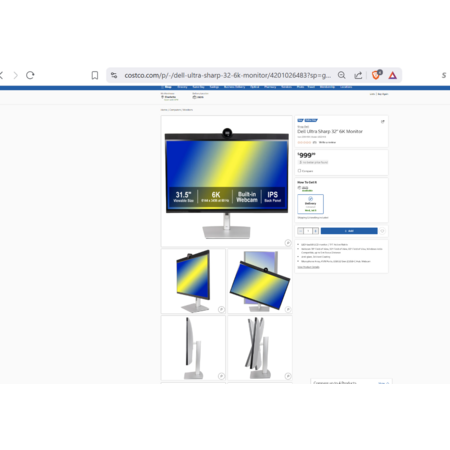Add the monitor to favorites heart icon
450x450 pixels.
(382, 231)
